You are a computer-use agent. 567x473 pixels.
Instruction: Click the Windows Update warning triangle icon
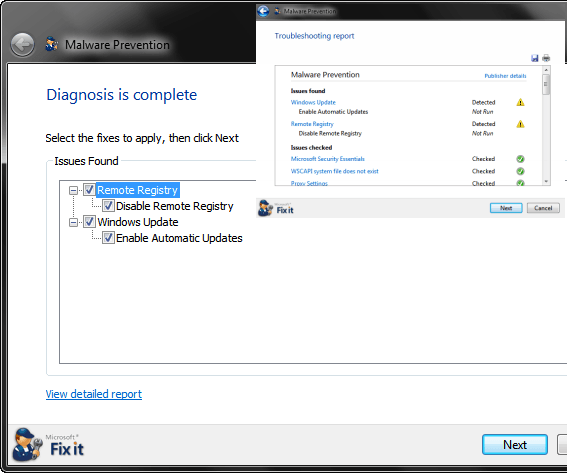520,102
